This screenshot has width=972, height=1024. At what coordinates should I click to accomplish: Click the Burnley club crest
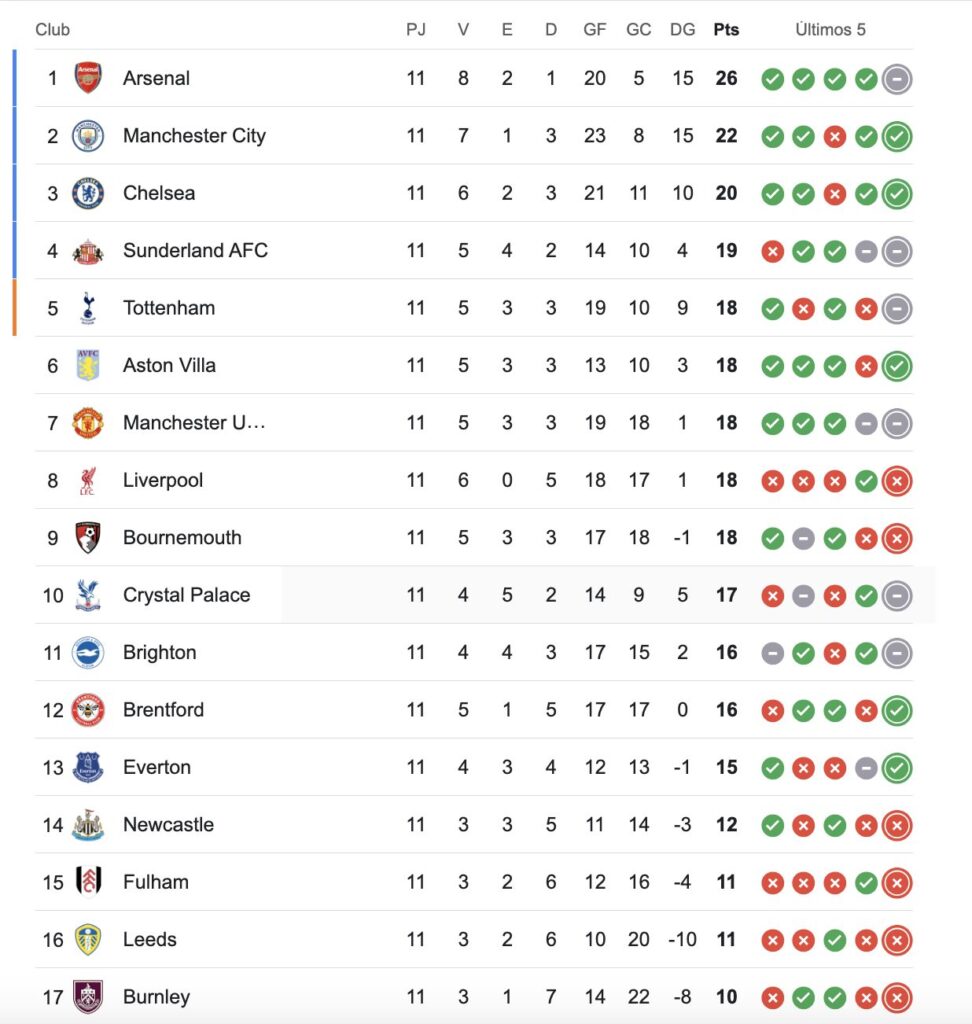88,998
